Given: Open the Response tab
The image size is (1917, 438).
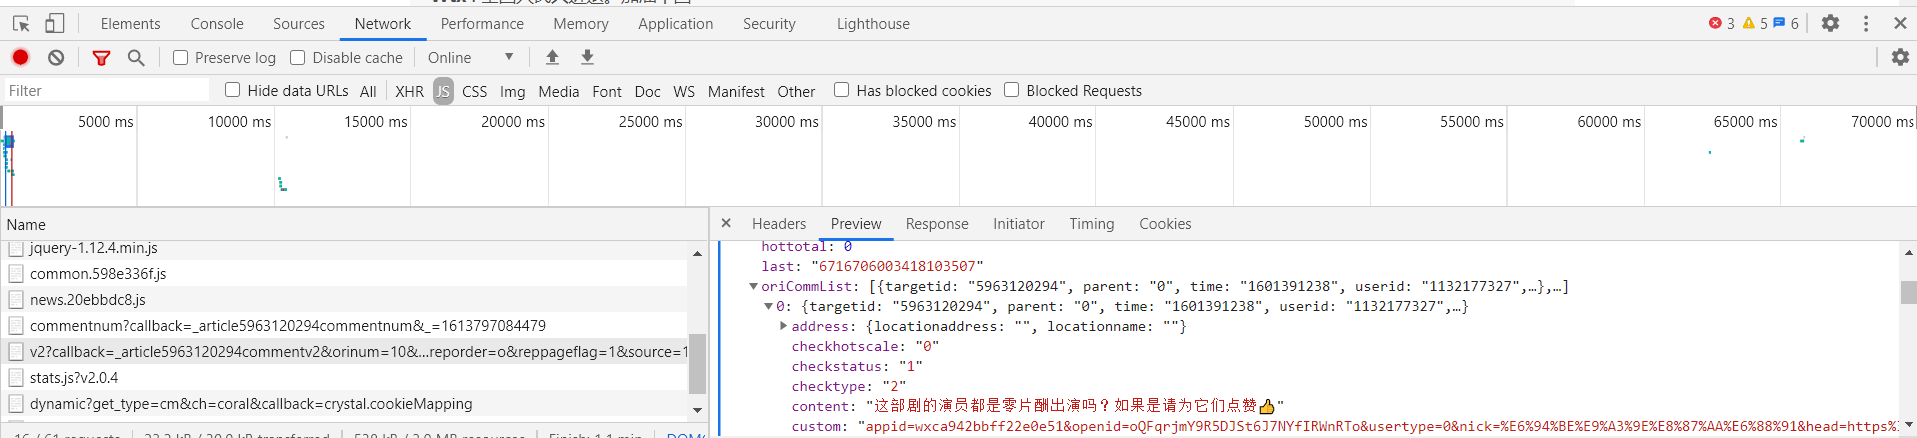Looking at the screenshot, I should coord(936,224).
